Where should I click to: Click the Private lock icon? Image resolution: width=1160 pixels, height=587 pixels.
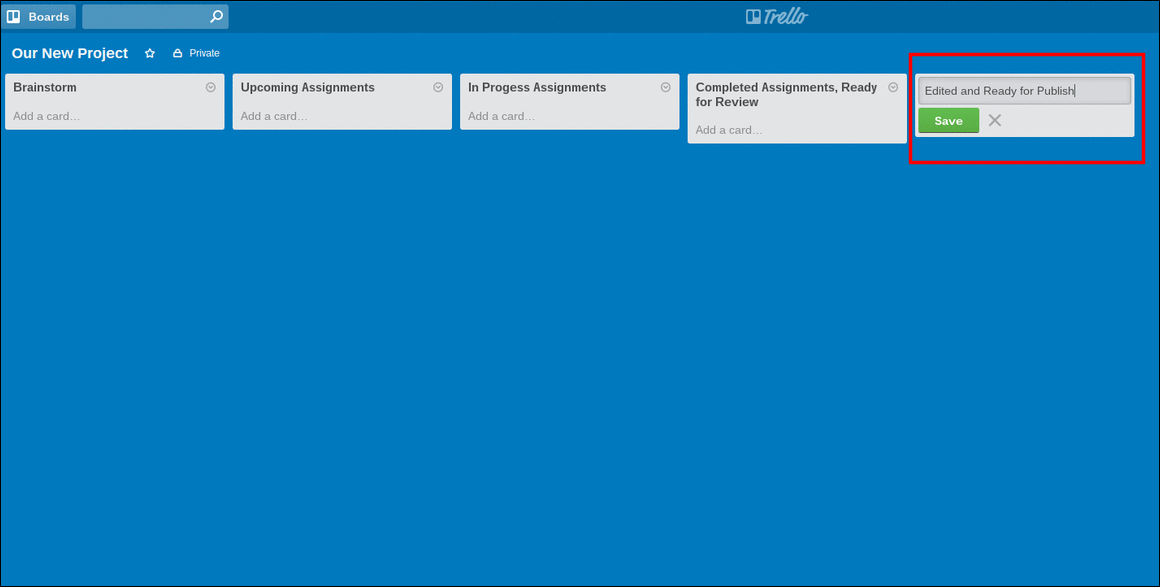point(176,52)
